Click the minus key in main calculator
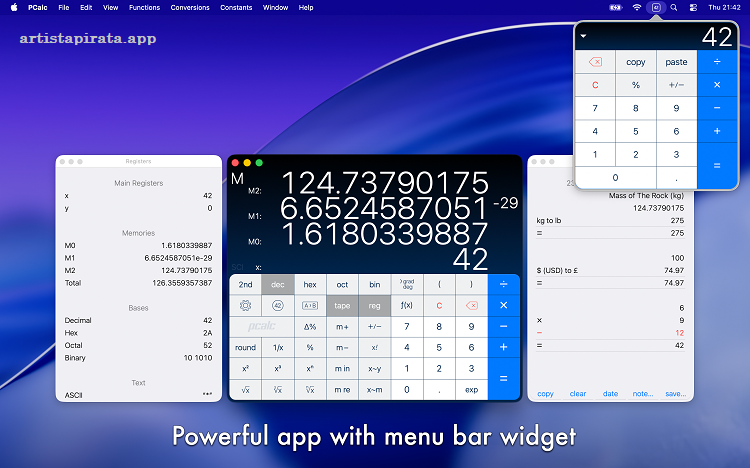This screenshot has width=750, height=468. [x=504, y=326]
